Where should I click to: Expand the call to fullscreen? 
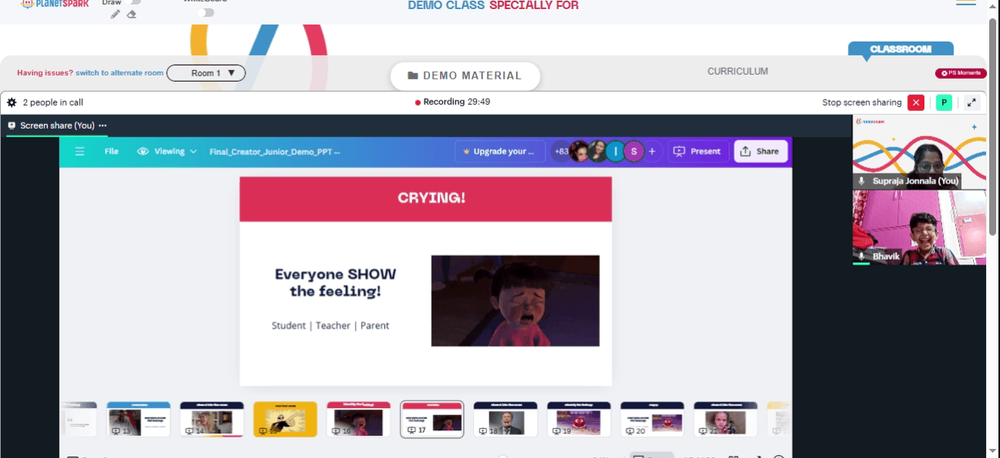(x=971, y=103)
